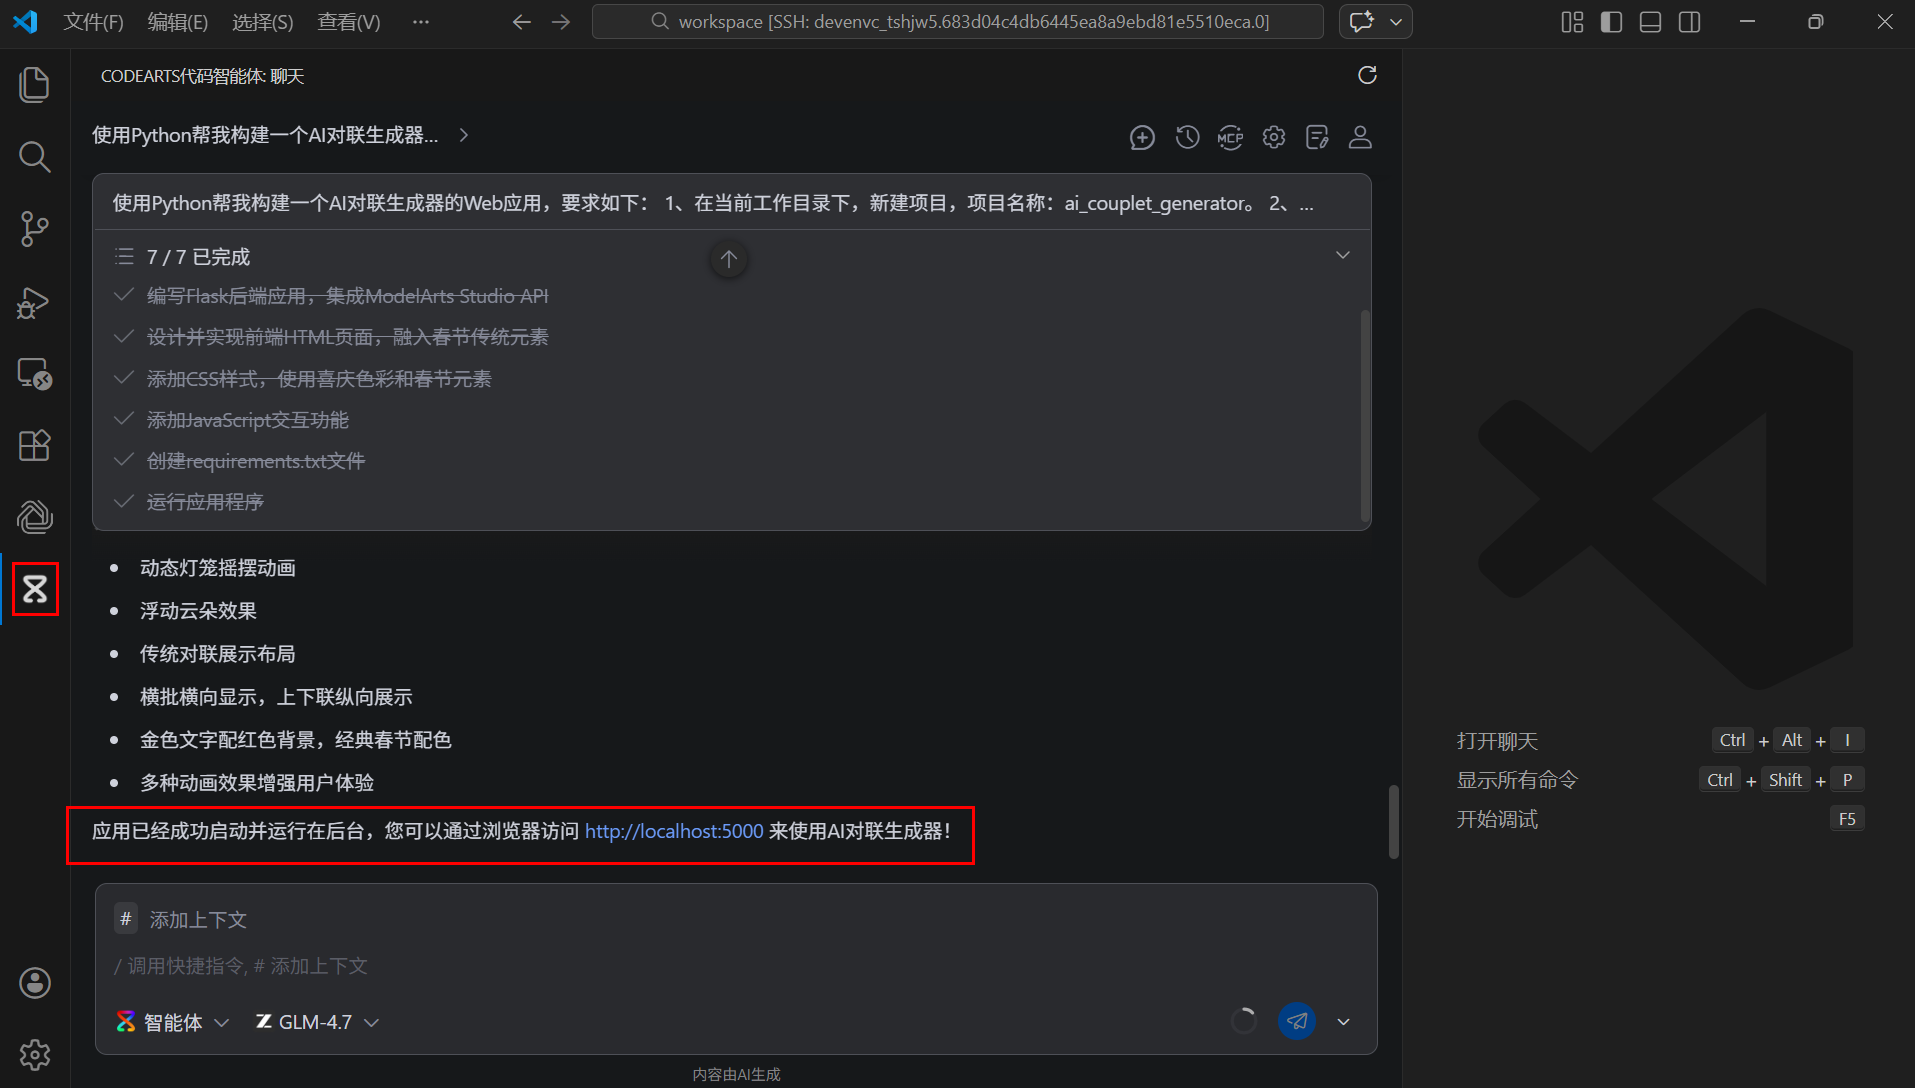Open the 文件(F) menu

(93, 22)
